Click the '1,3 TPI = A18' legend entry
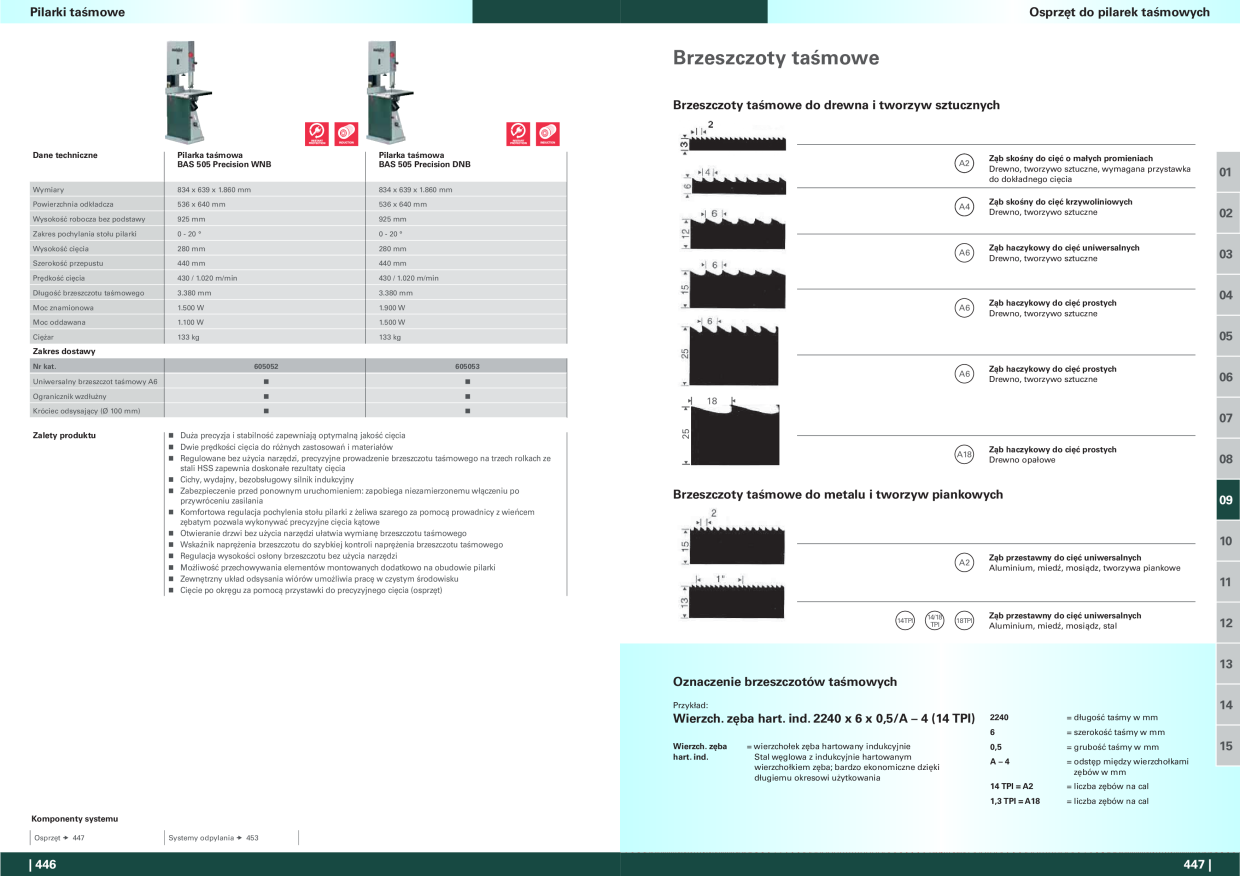 [x=1015, y=801]
